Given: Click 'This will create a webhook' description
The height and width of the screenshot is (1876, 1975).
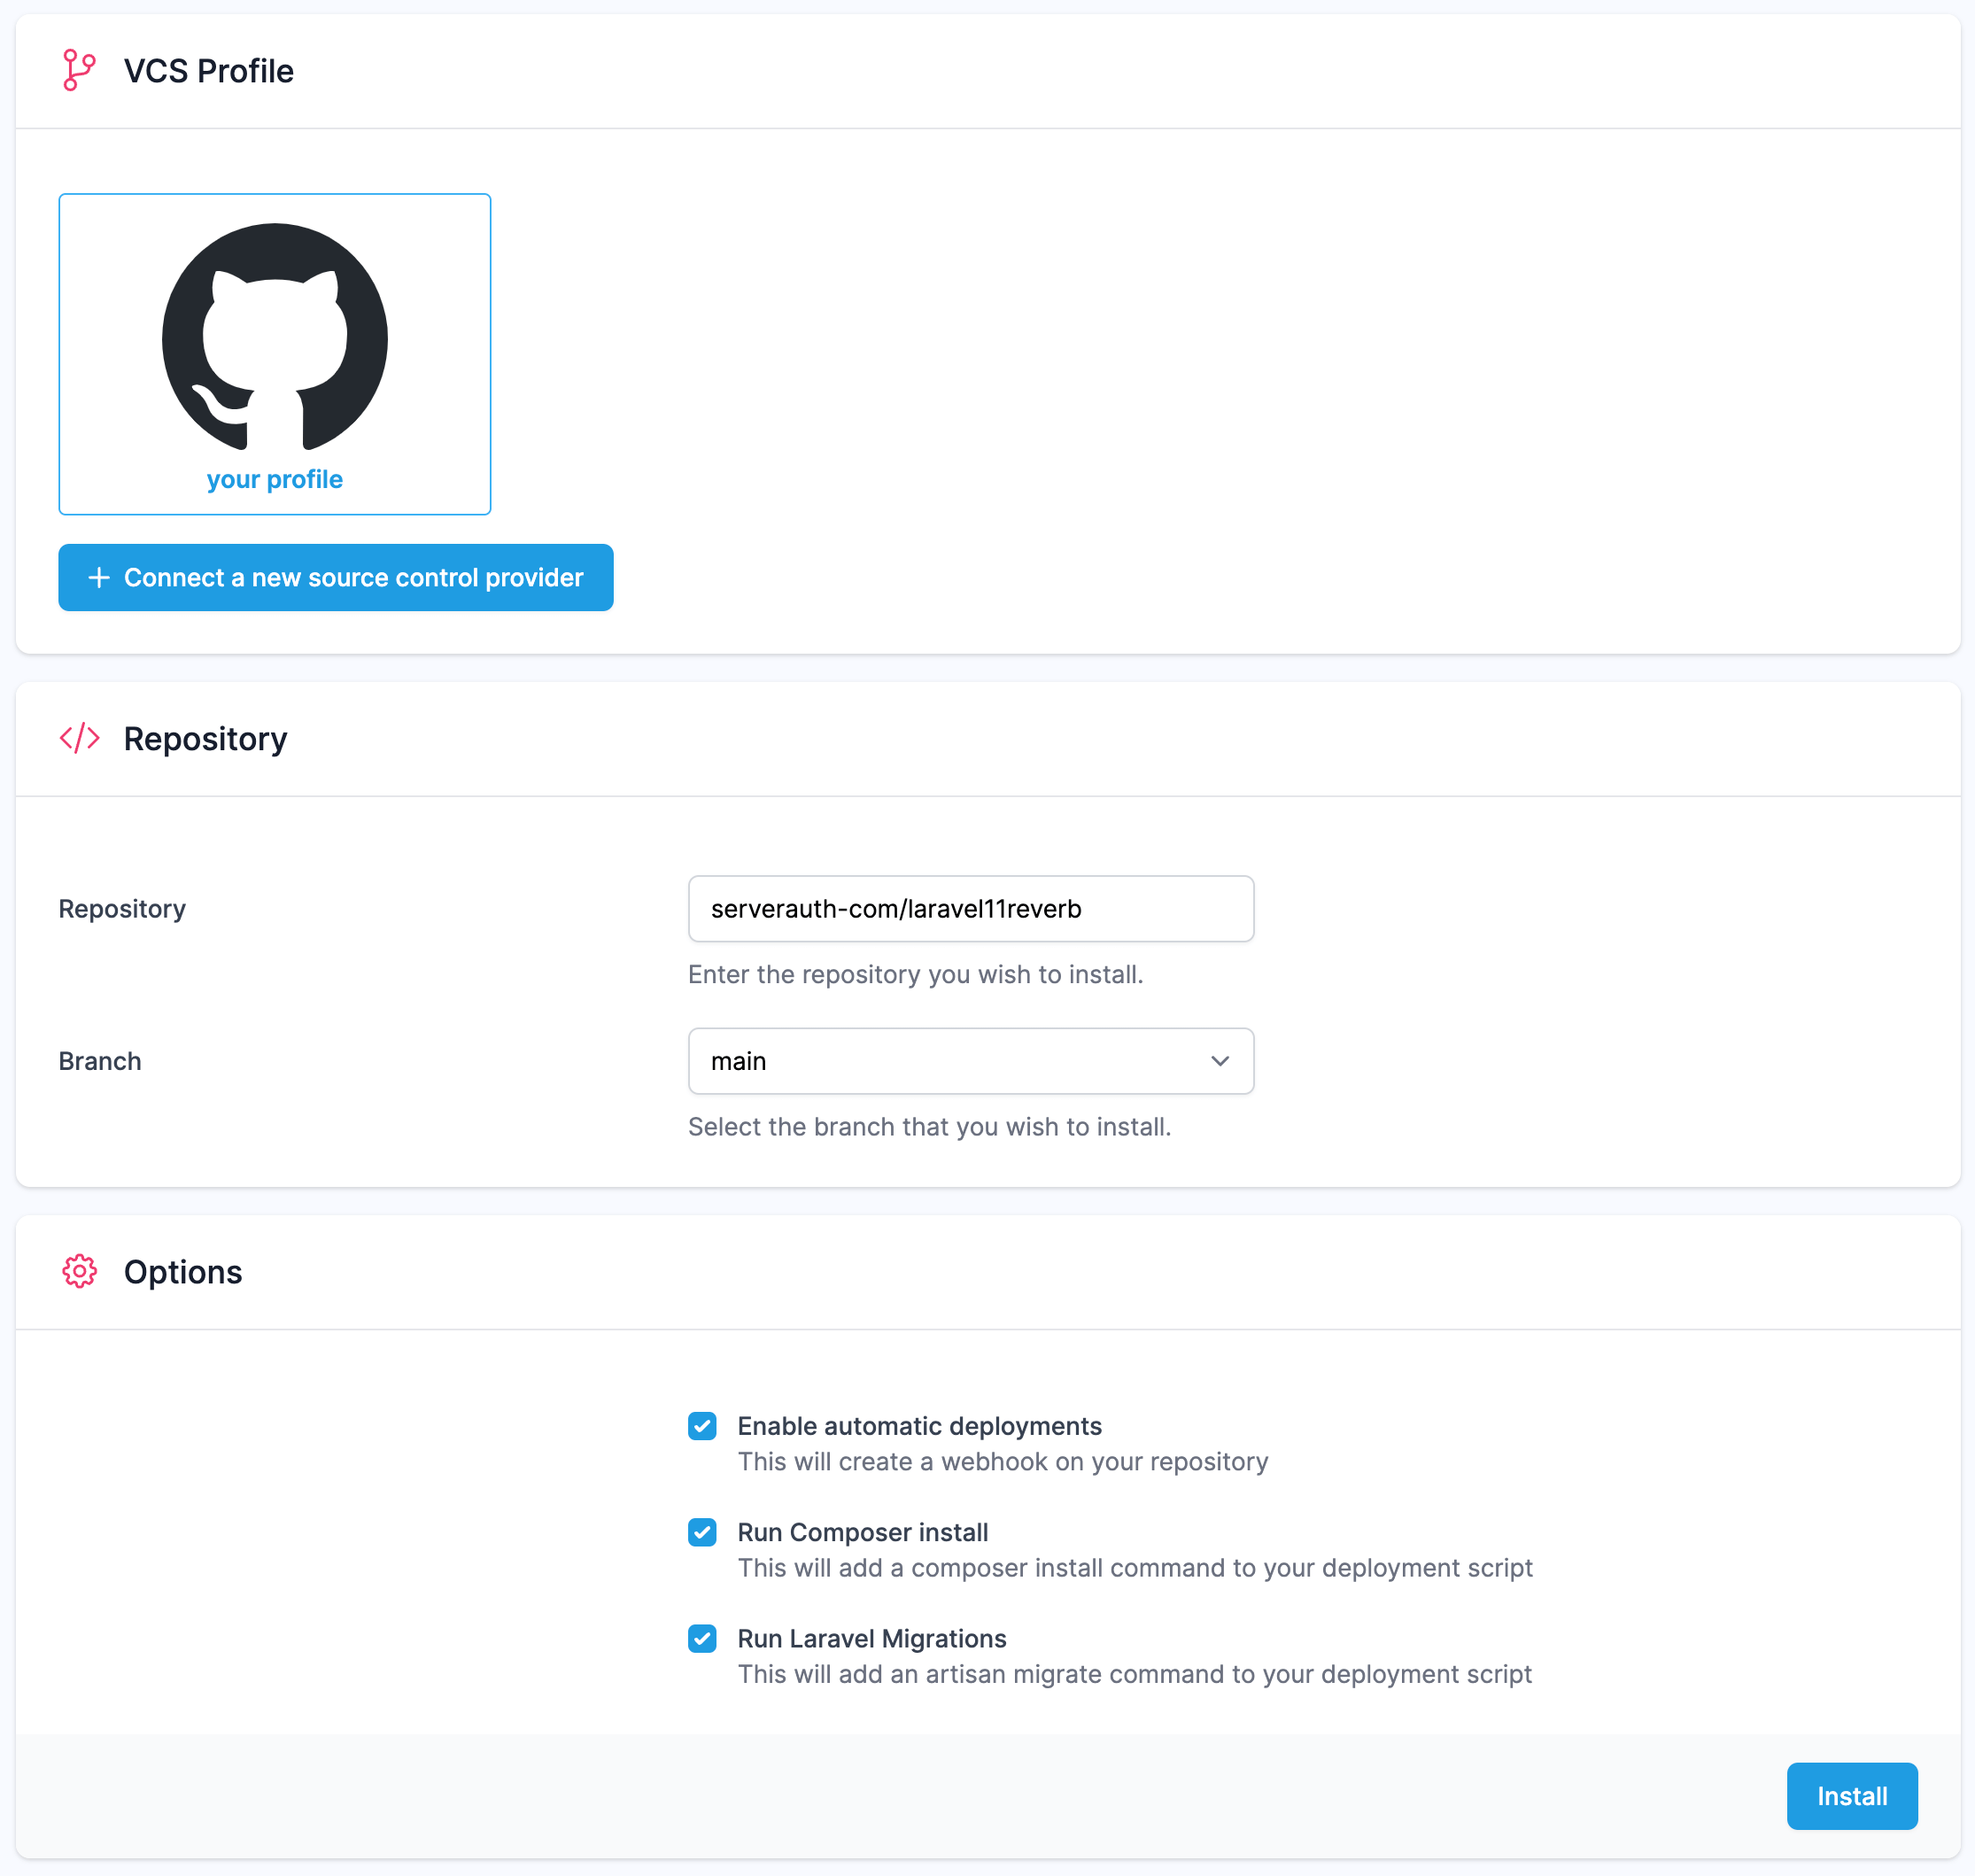Looking at the screenshot, I should (1003, 1462).
